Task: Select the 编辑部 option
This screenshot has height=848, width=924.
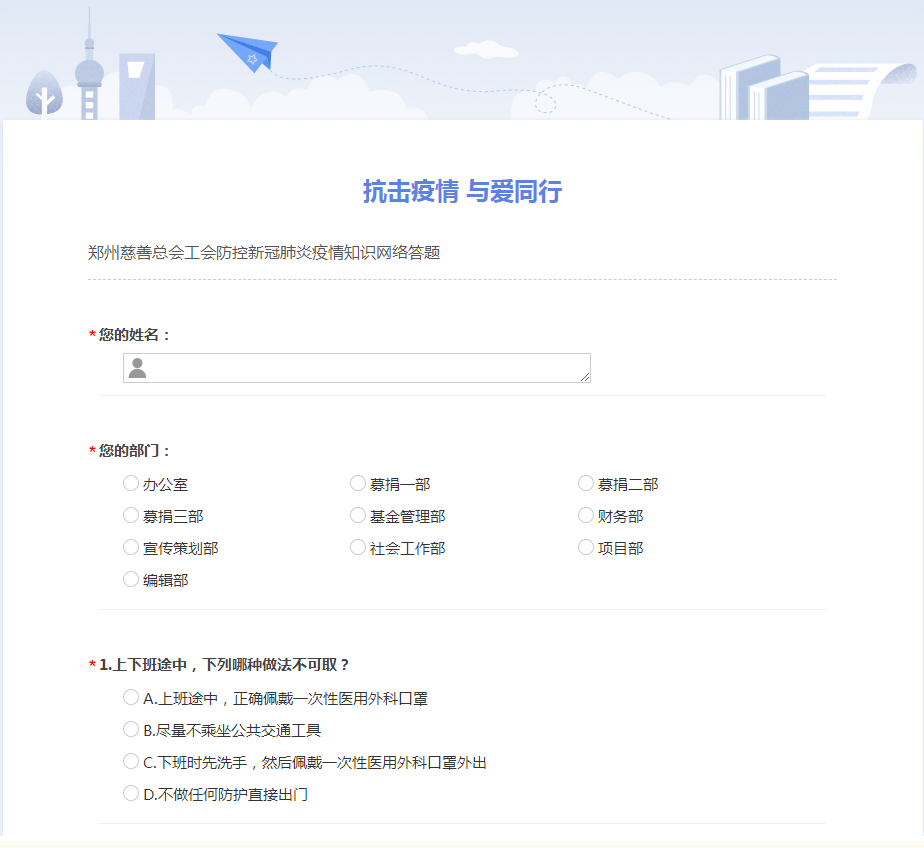Action: 131,580
